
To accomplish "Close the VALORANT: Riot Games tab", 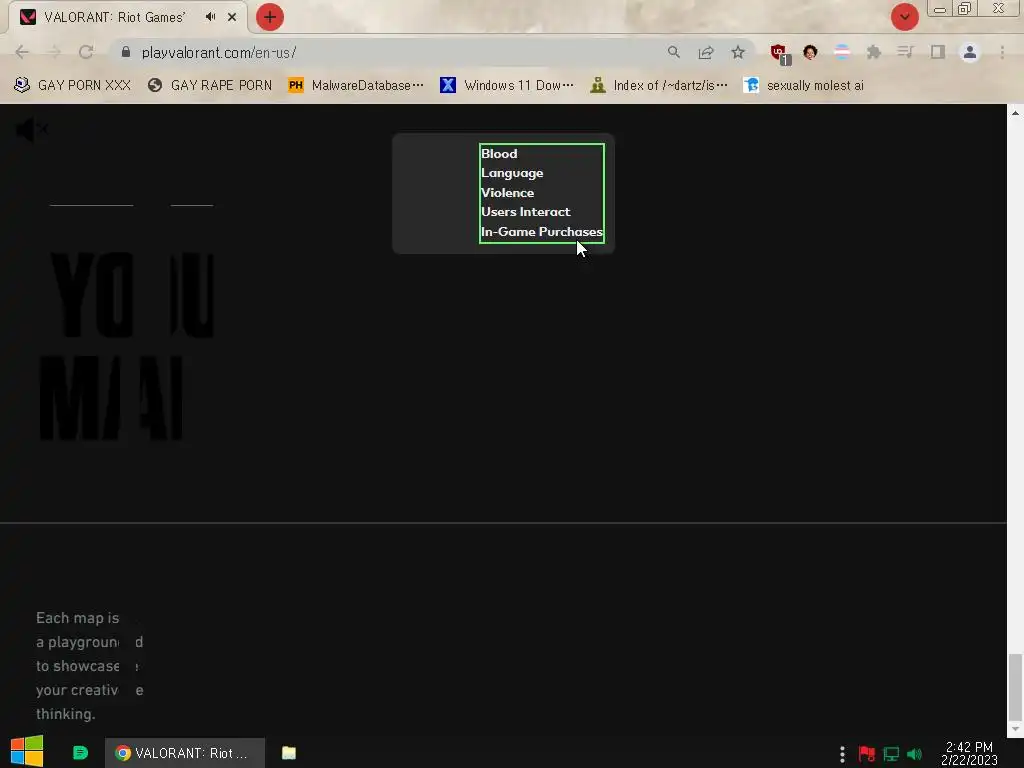I will 232,17.
